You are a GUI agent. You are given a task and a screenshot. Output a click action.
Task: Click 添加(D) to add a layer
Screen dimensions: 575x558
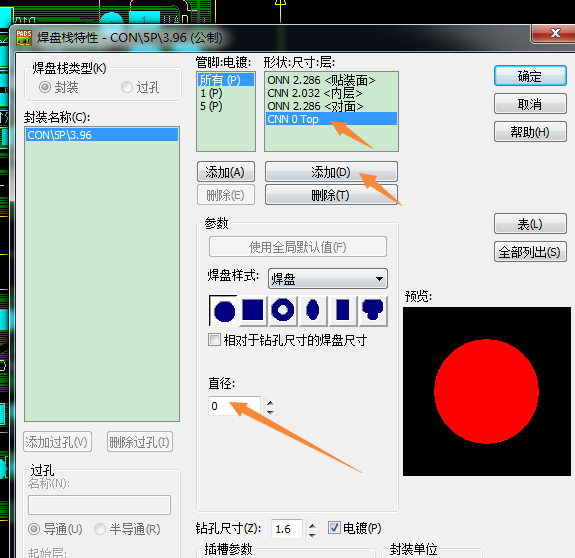click(331, 172)
